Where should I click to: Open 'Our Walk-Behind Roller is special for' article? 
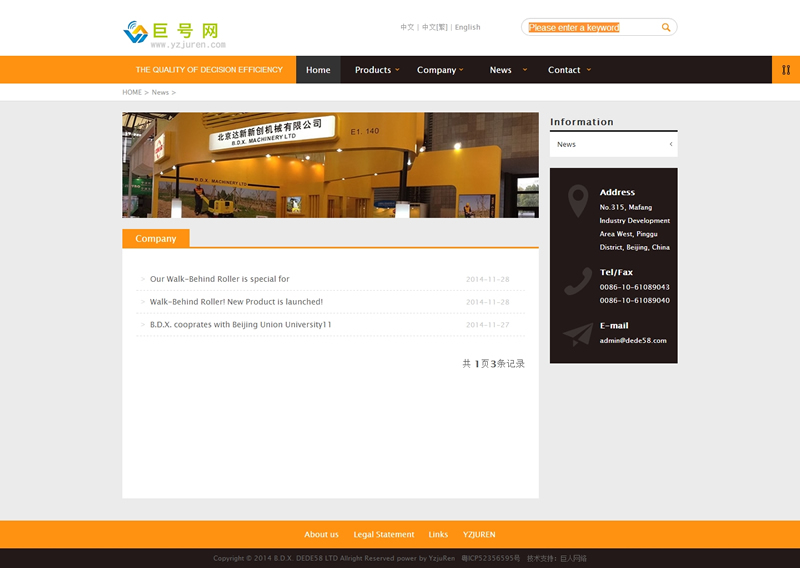click(219, 279)
